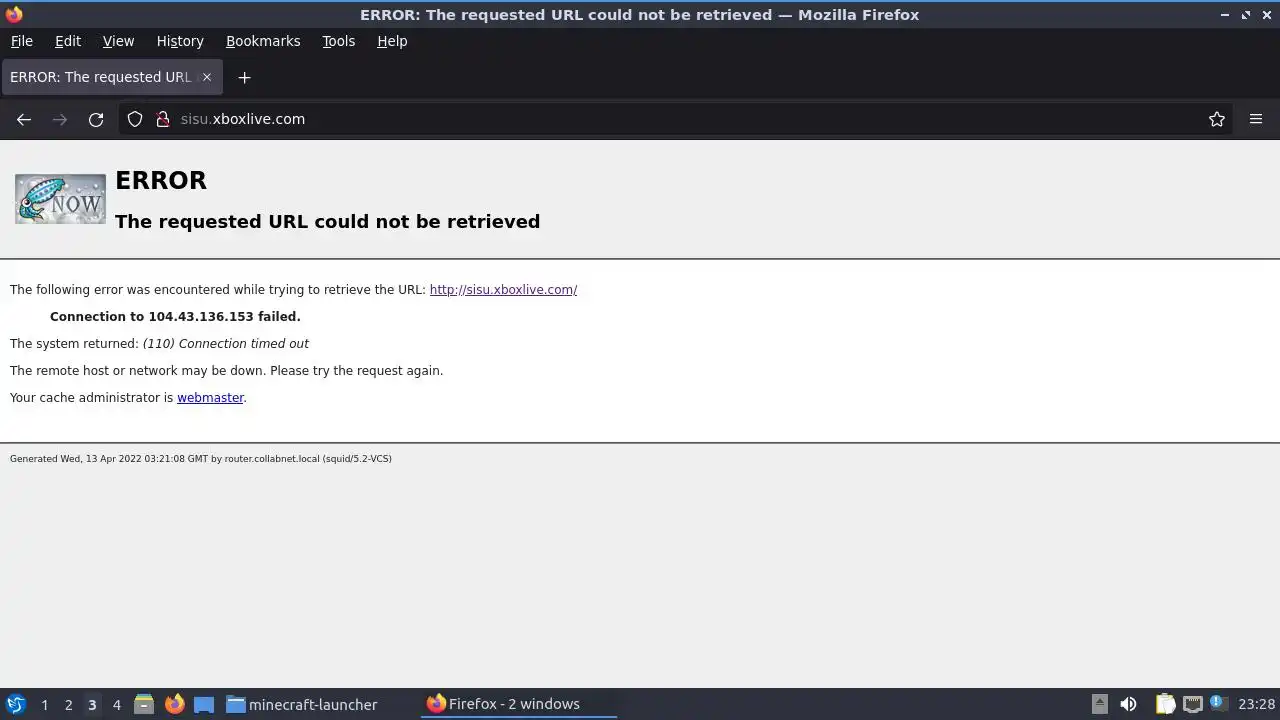Click the 'Connection to 104.43.136.153 failed.' text

point(175,317)
